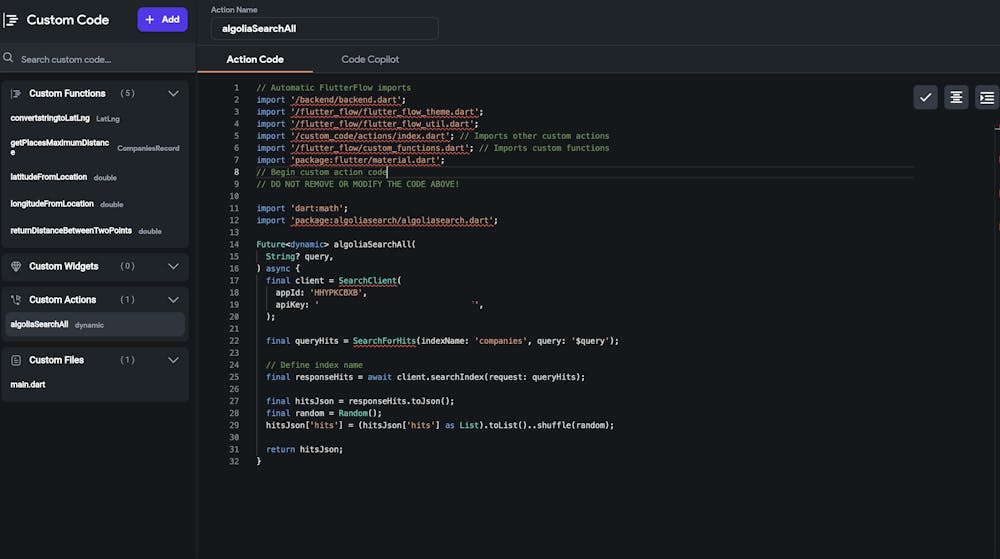Click the Action Name text field
This screenshot has width=1000, height=559.
(324, 29)
